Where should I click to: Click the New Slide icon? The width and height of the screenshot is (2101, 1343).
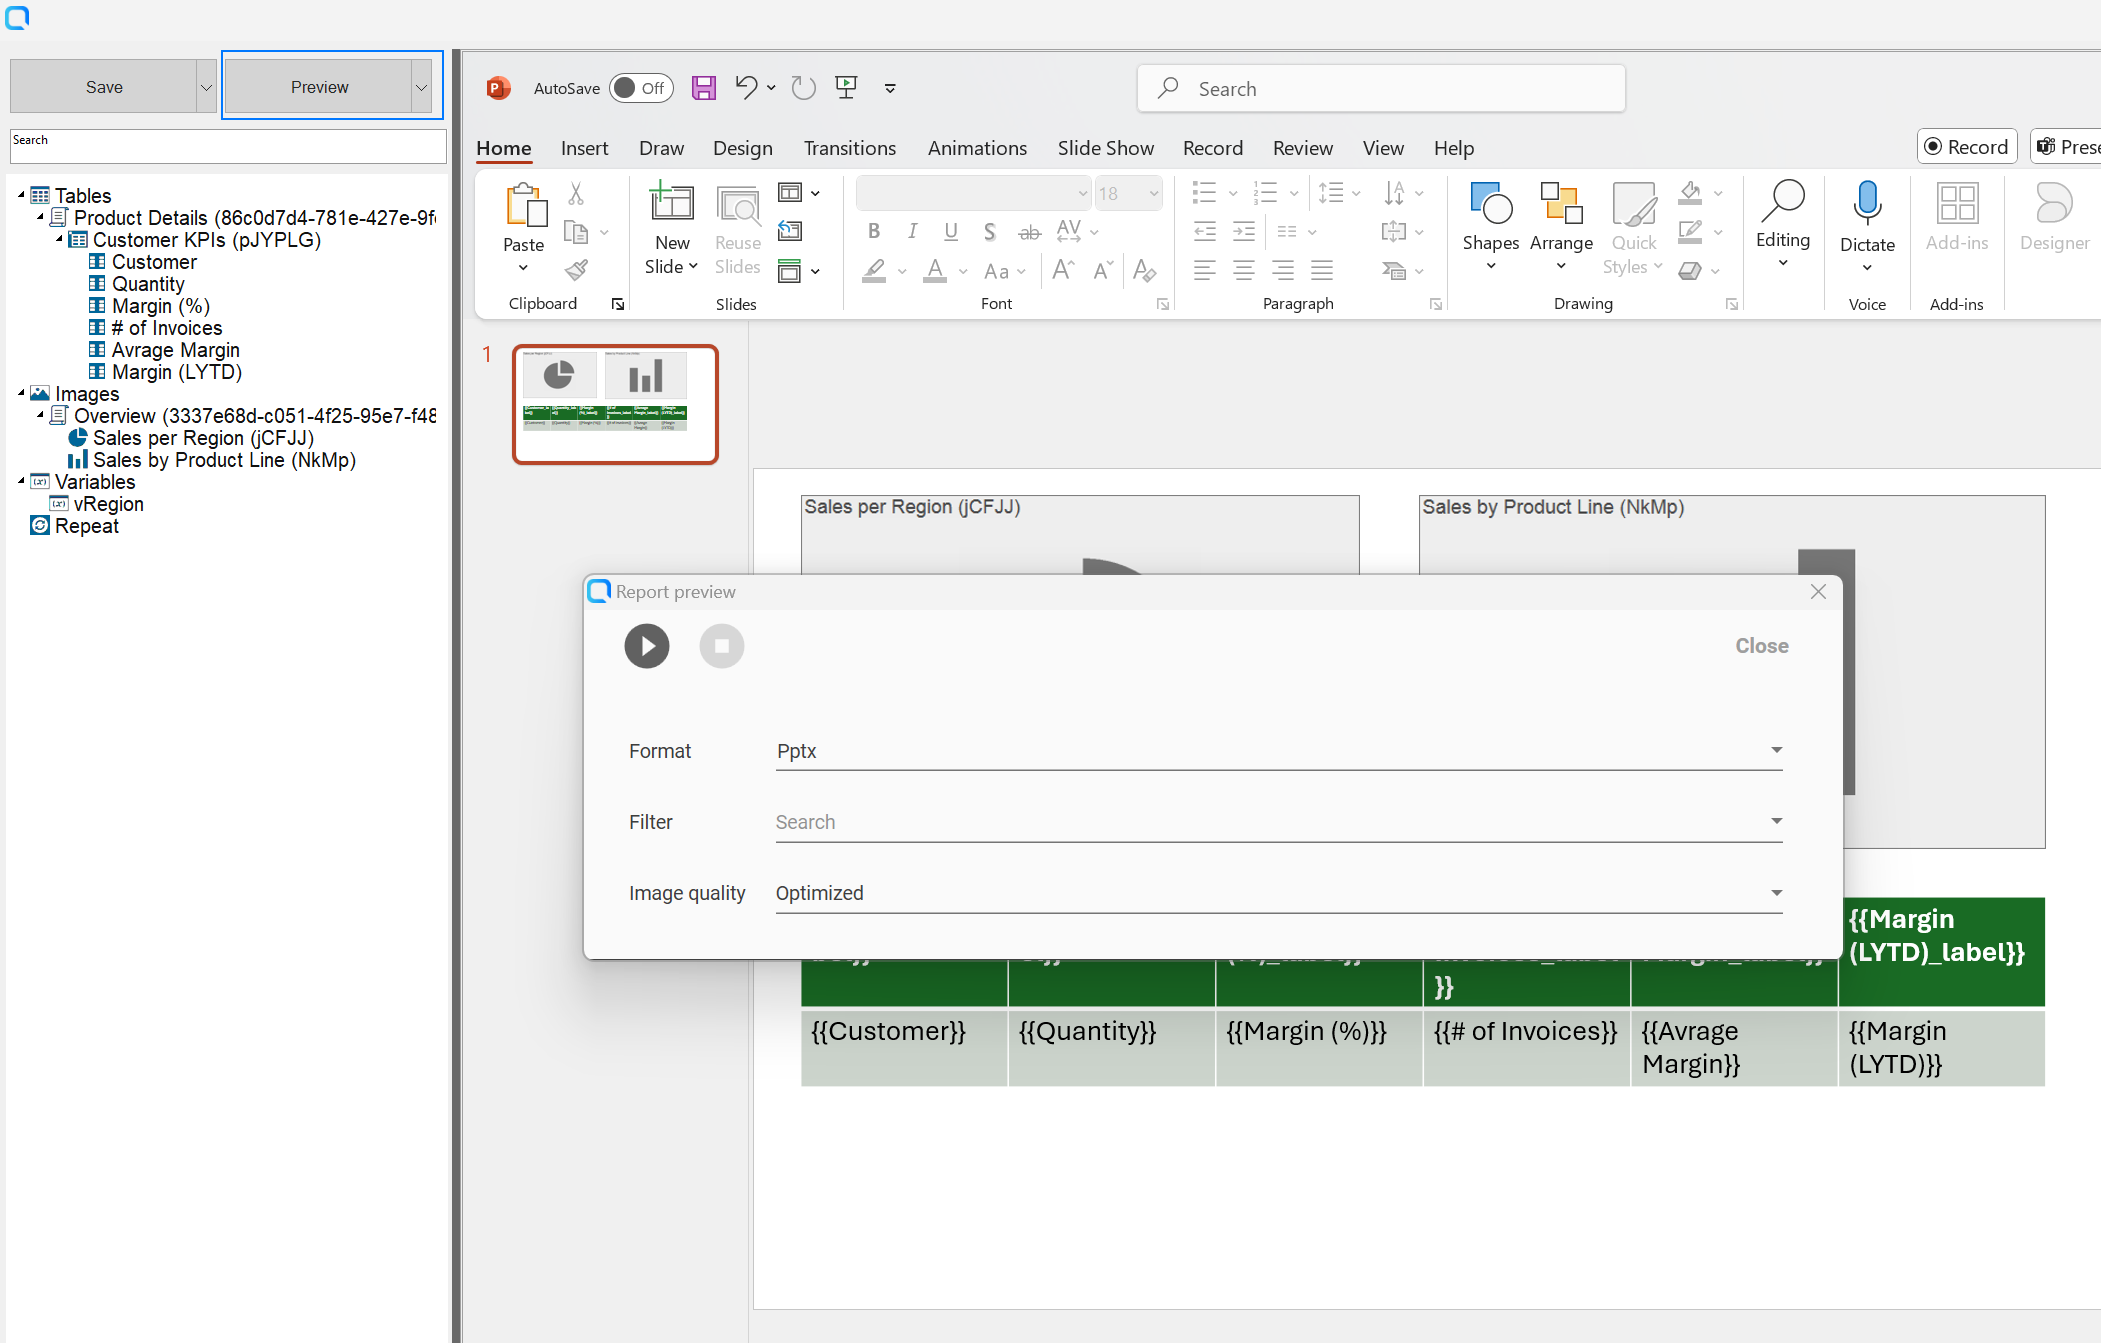pyautogui.click(x=672, y=203)
